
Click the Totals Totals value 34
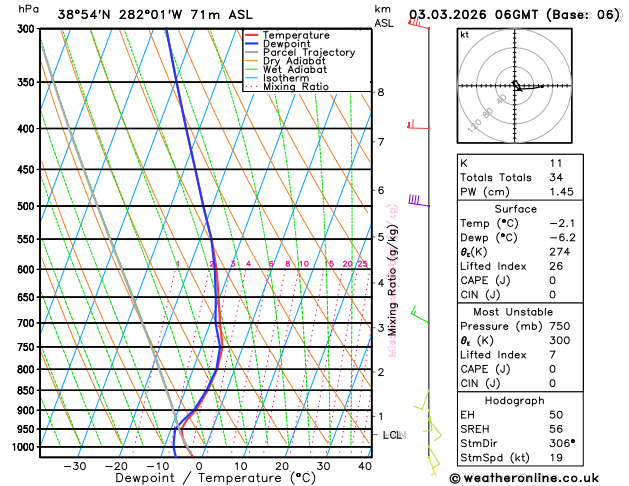tap(556, 177)
